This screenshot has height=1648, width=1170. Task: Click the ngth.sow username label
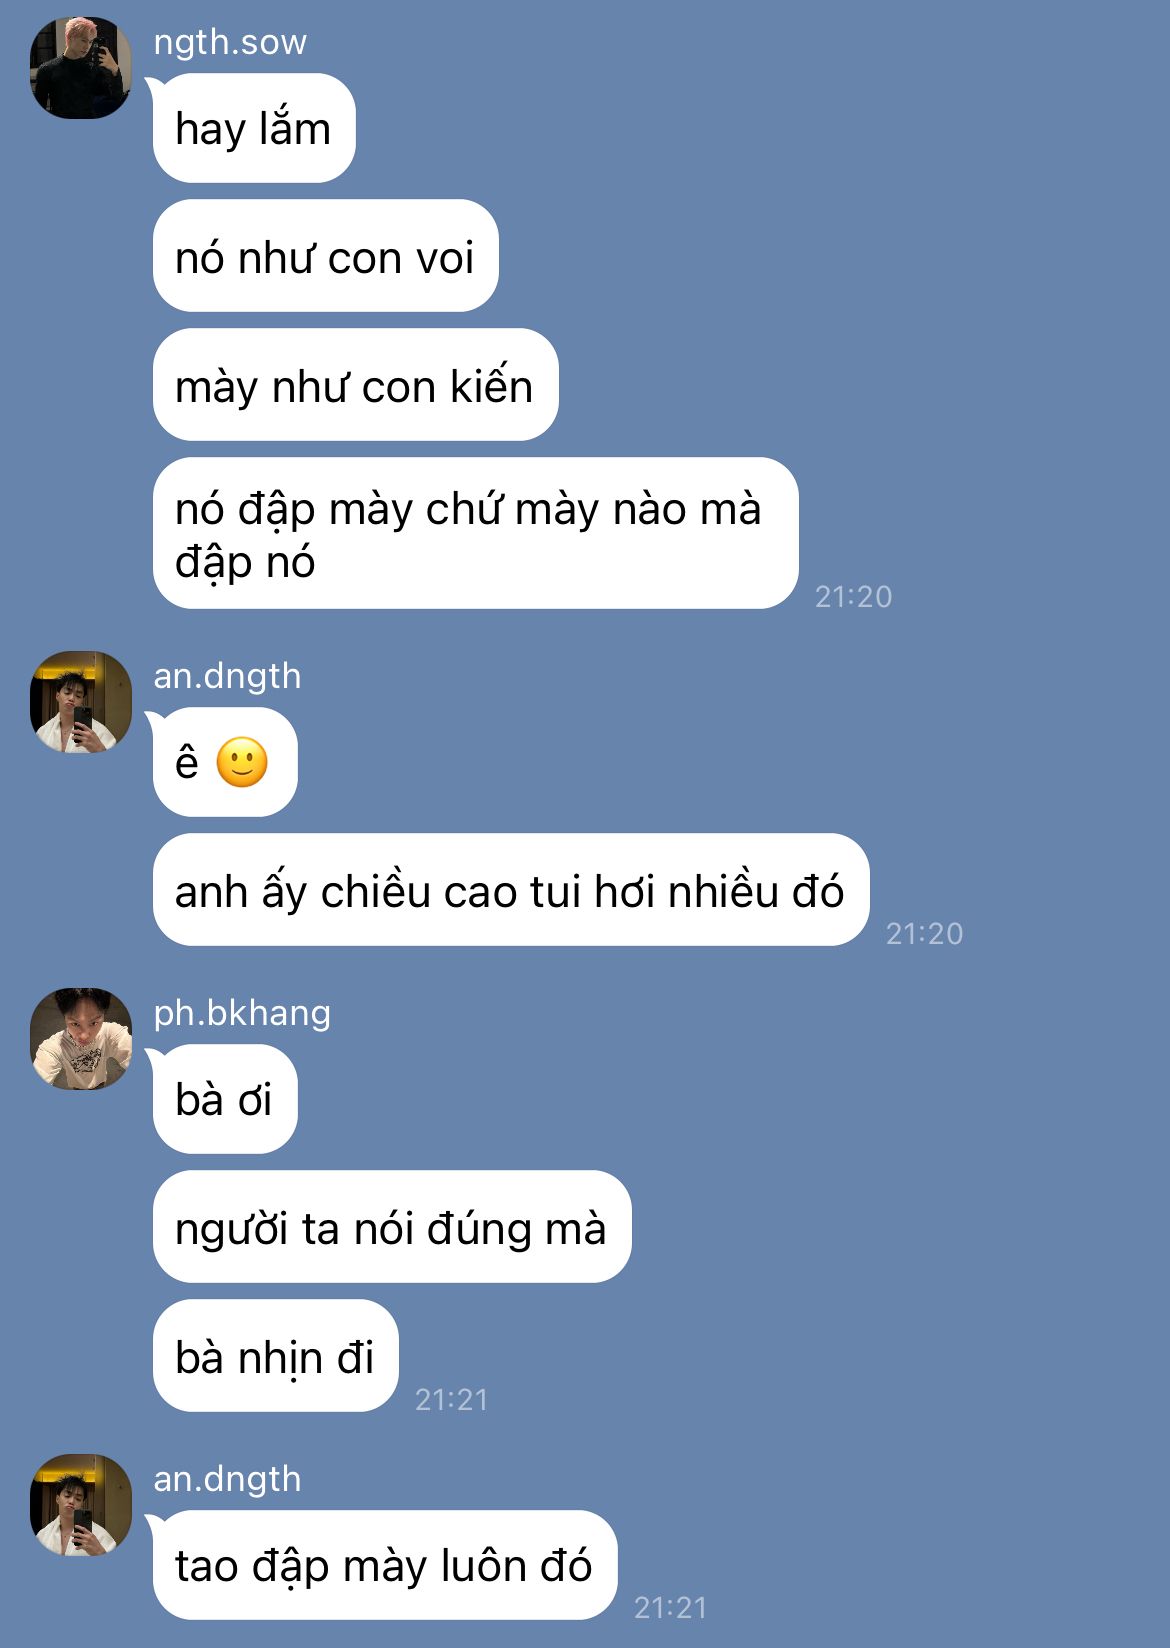click(x=230, y=42)
